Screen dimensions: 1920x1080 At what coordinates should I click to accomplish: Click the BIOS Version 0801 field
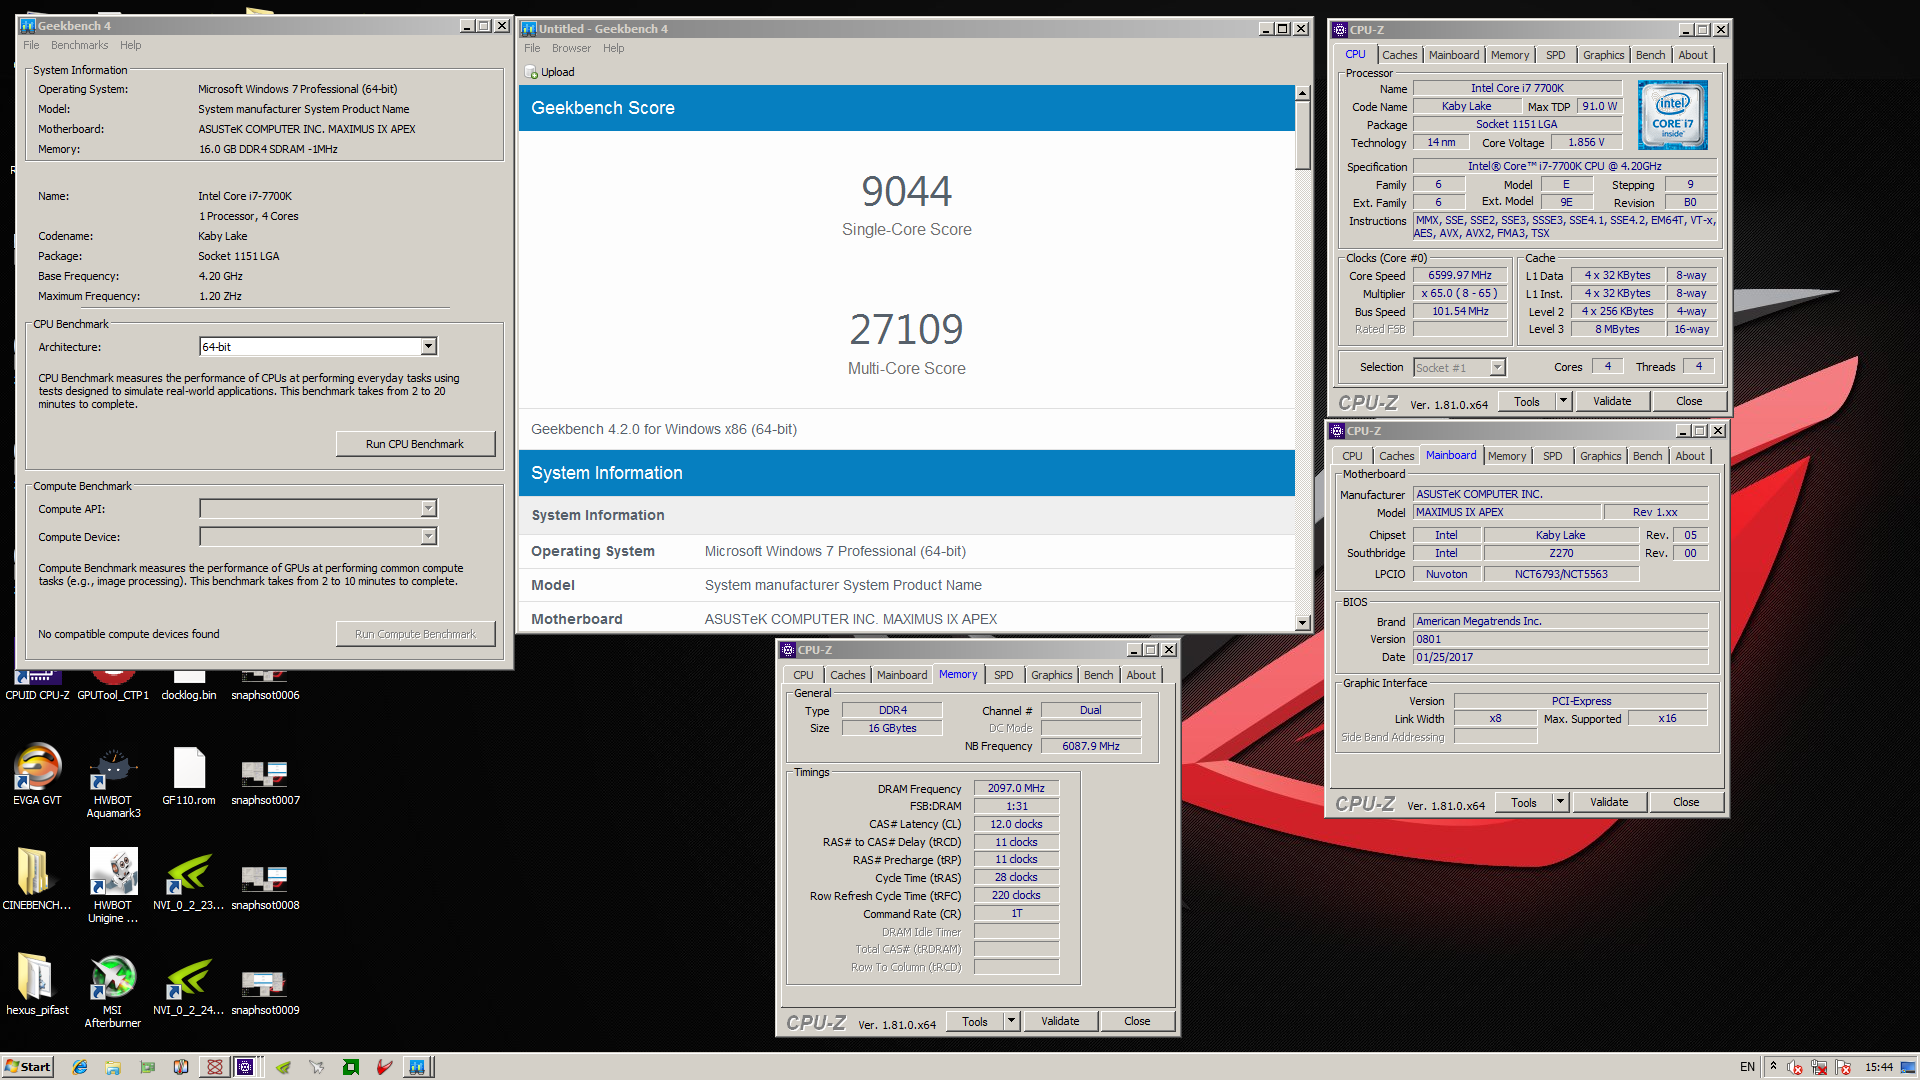[1560, 639]
